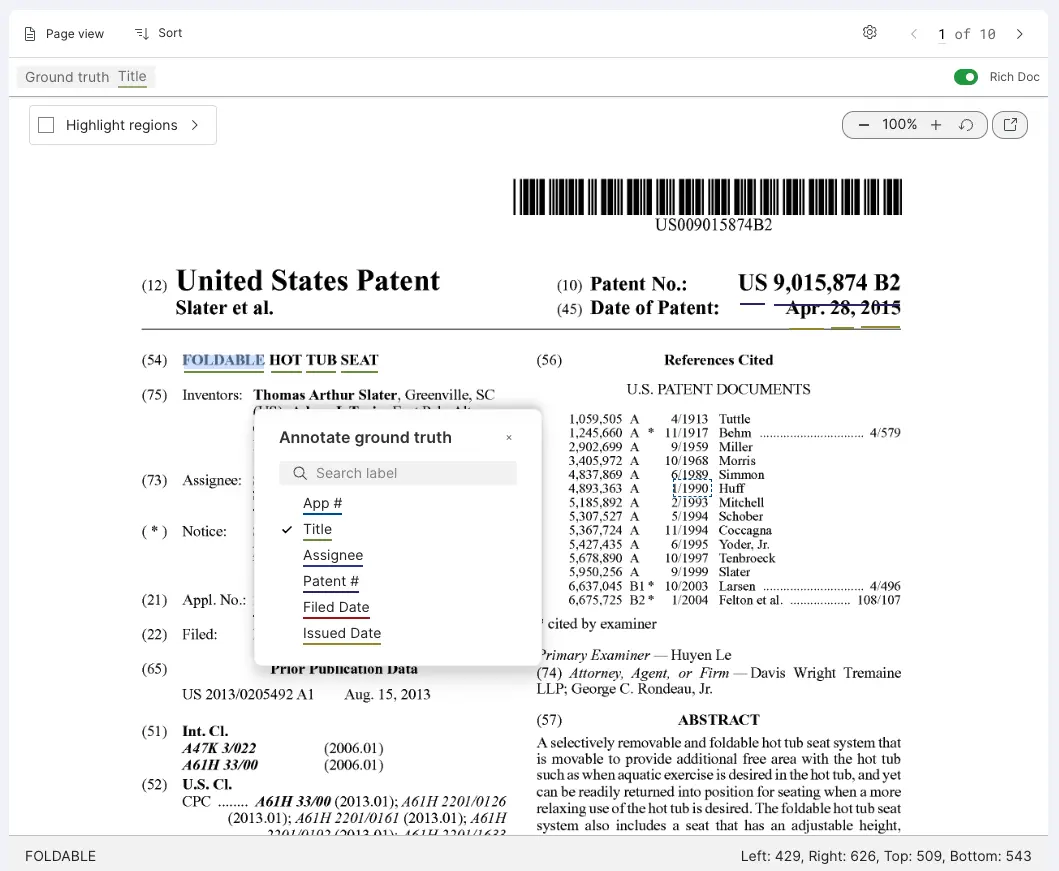Screen dimensions: 1059x871
Task: Open settings via the gear icon
Action: pyautogui.click(x=869, y=32)
